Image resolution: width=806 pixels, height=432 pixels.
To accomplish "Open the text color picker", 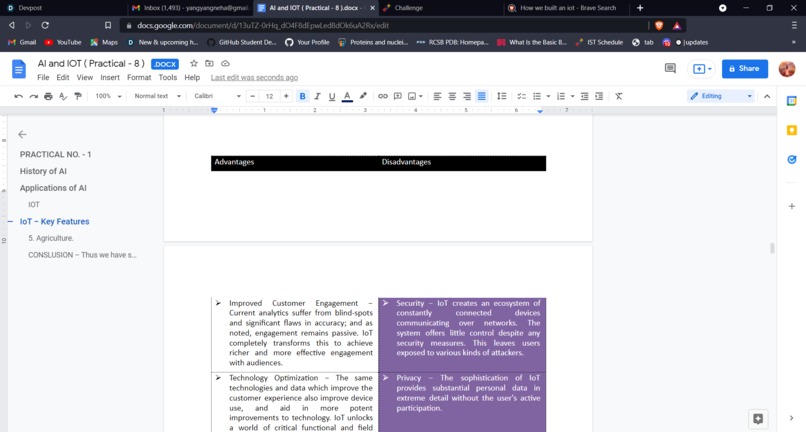I will point(347,96).
